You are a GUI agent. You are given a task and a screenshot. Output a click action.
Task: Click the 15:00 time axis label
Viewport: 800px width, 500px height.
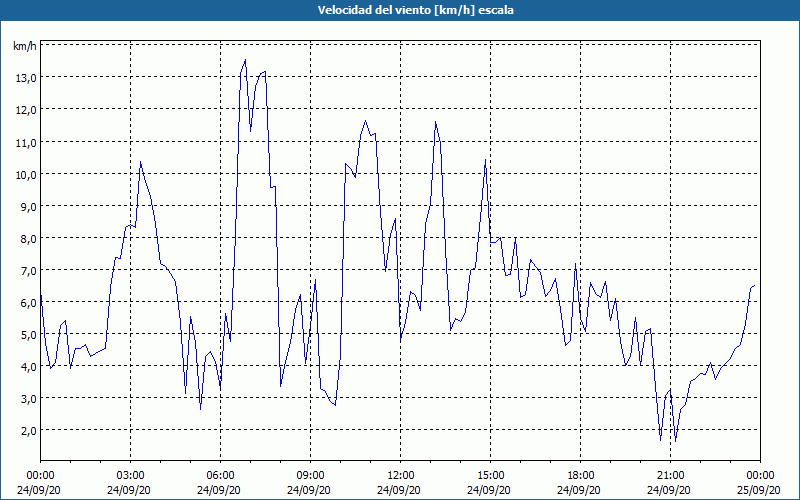click(490, 476)
